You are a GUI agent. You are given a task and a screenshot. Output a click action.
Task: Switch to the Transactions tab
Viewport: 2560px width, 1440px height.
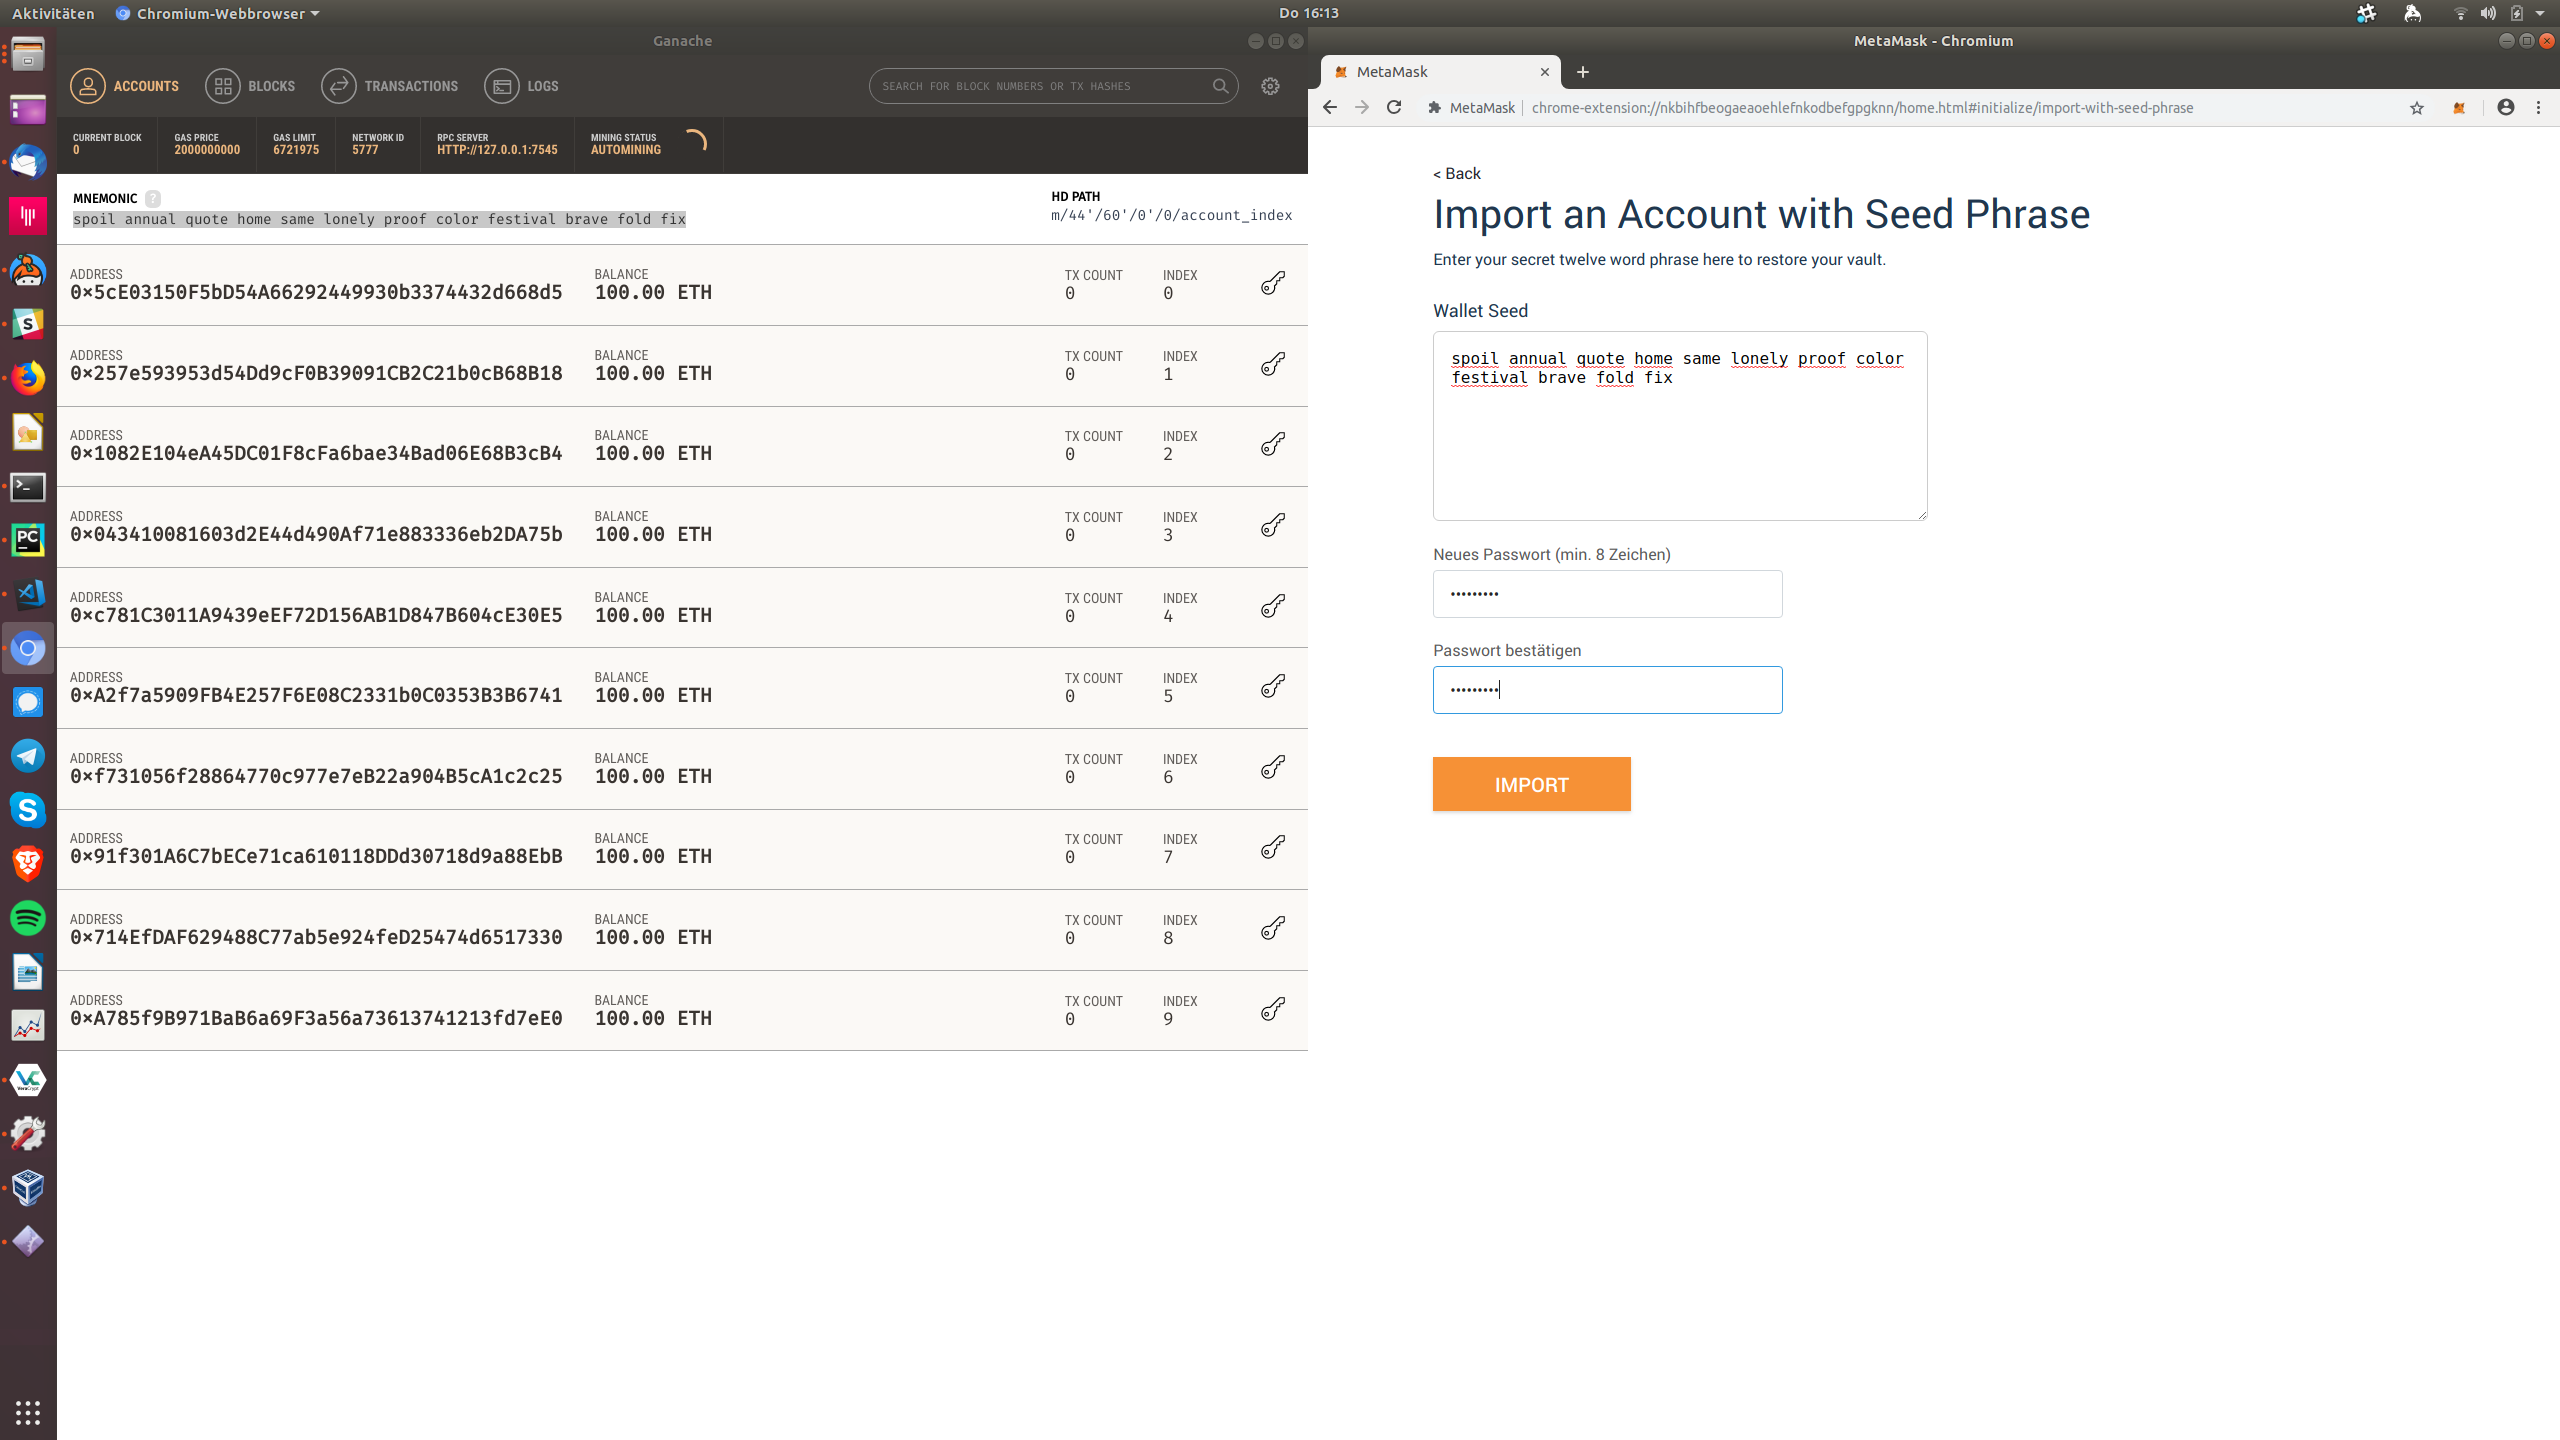[390, 86]
